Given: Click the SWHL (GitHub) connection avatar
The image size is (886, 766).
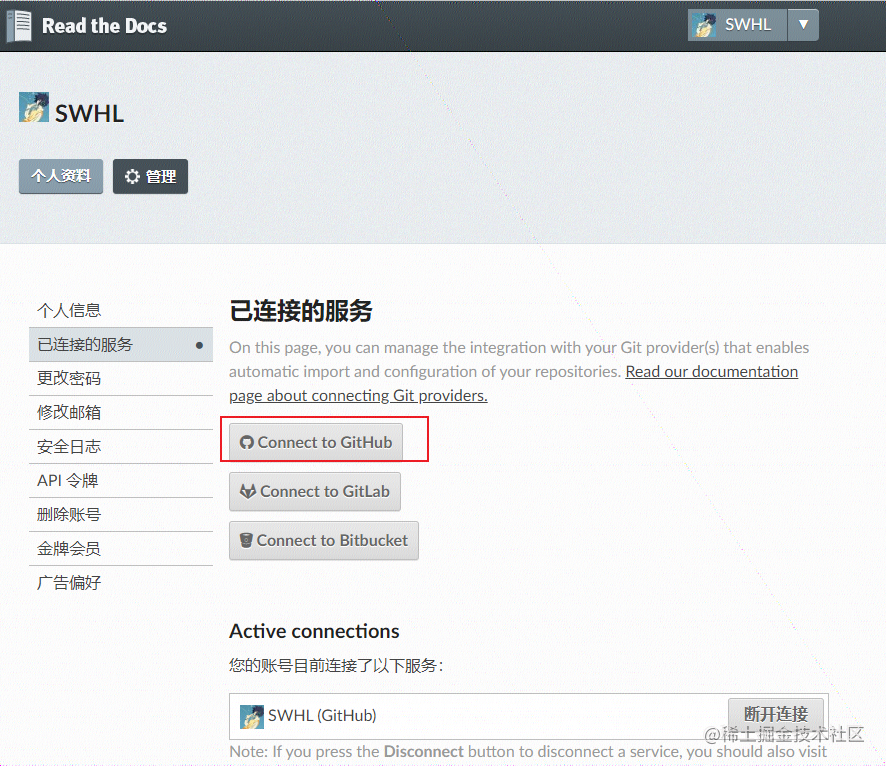Looking at the screenshot, I should coord(252,716).
